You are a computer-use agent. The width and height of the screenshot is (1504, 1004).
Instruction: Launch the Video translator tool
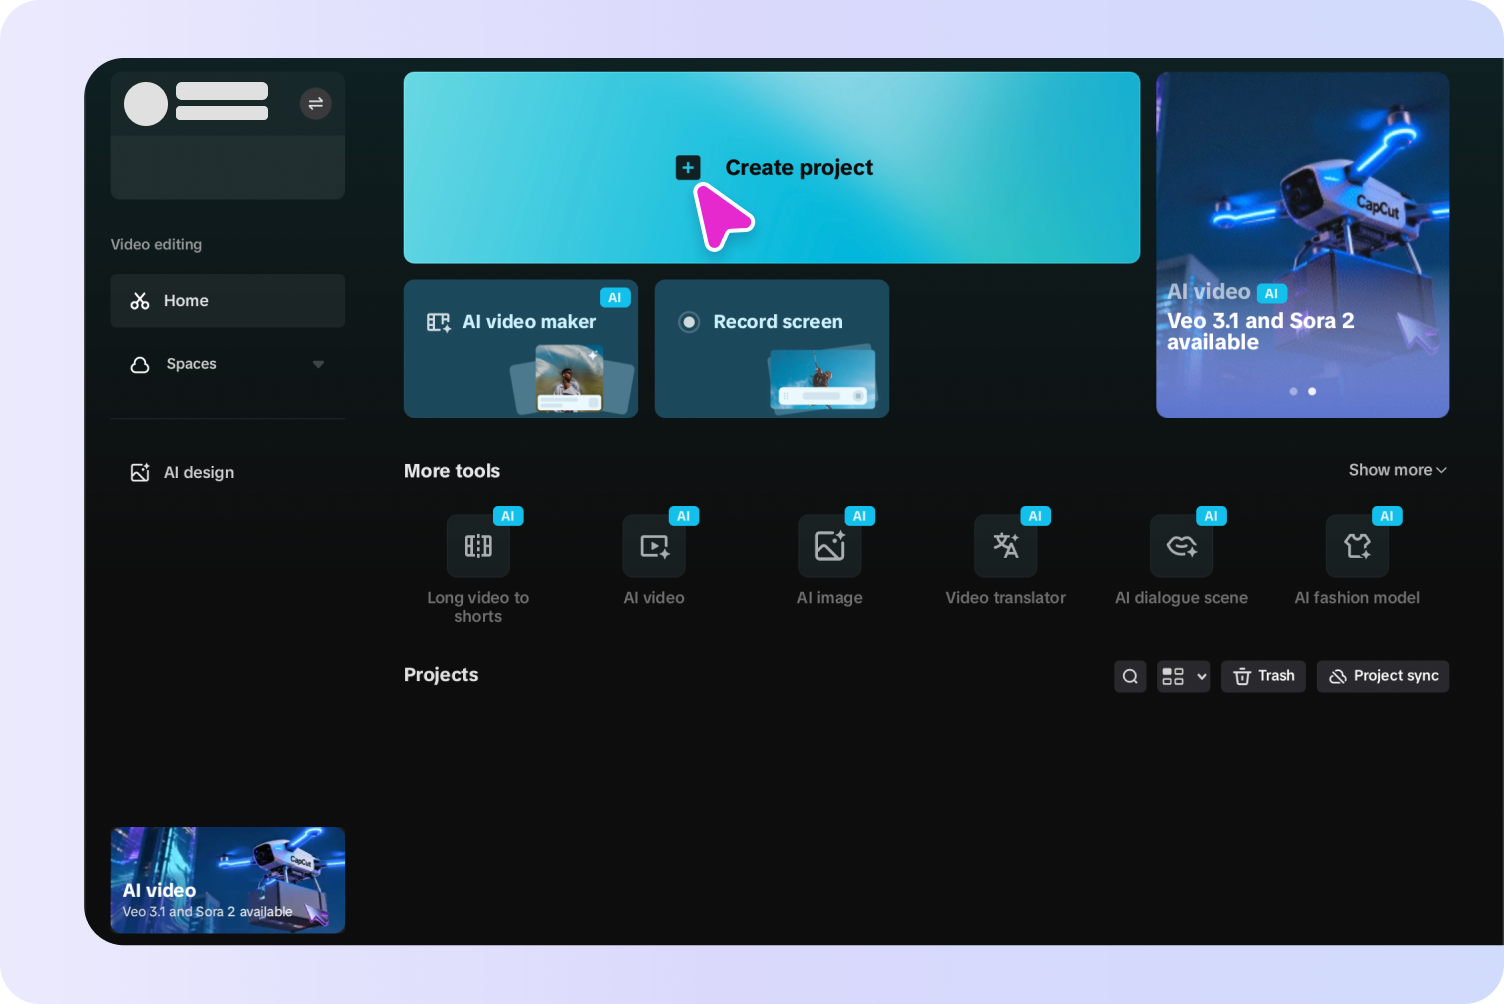pos(1005,546)
